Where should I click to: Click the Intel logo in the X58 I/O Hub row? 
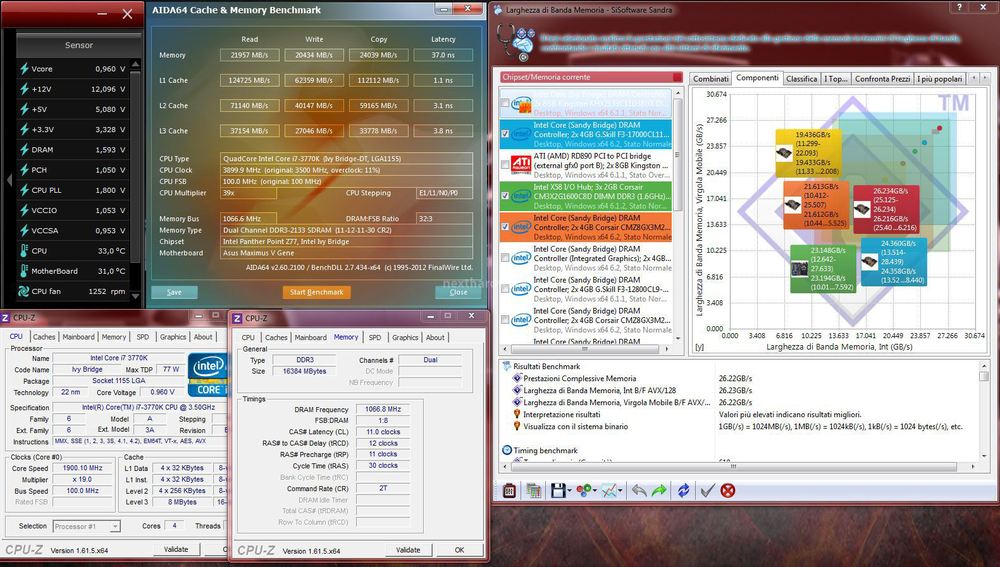click(x=521, y=196)
